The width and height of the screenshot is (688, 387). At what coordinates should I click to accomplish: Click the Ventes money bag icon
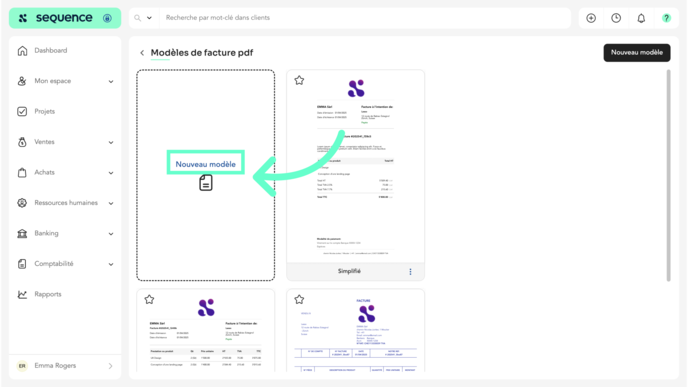point(22,142)
